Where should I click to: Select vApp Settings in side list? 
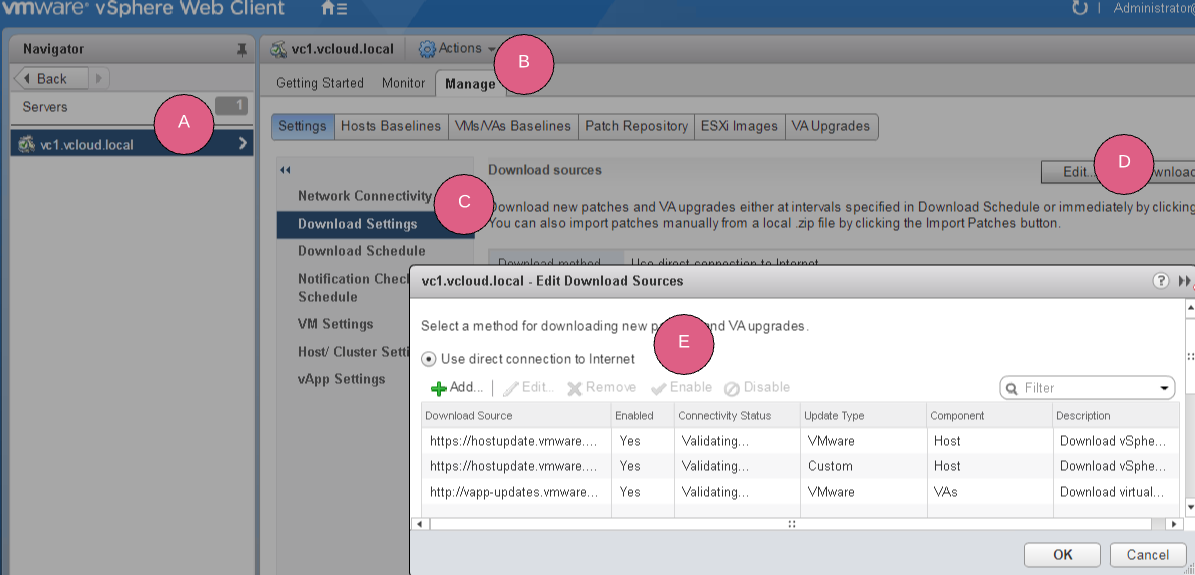[x=341, y=379]
